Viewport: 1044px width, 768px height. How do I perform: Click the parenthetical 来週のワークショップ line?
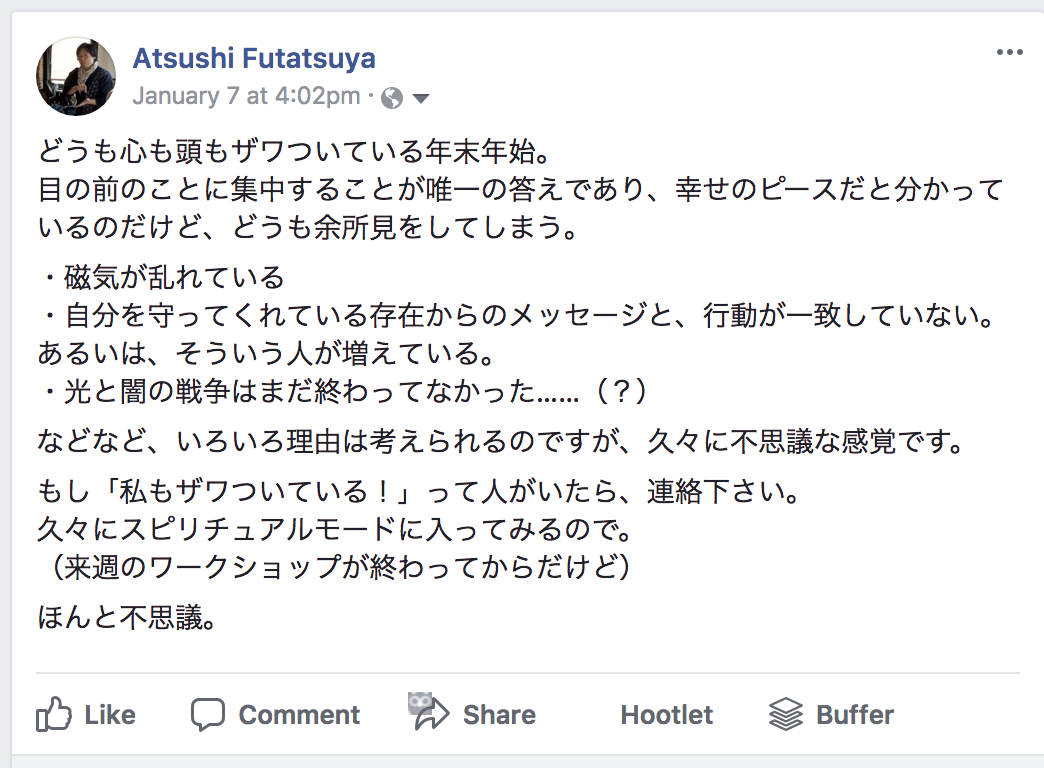tap(338, 567)
